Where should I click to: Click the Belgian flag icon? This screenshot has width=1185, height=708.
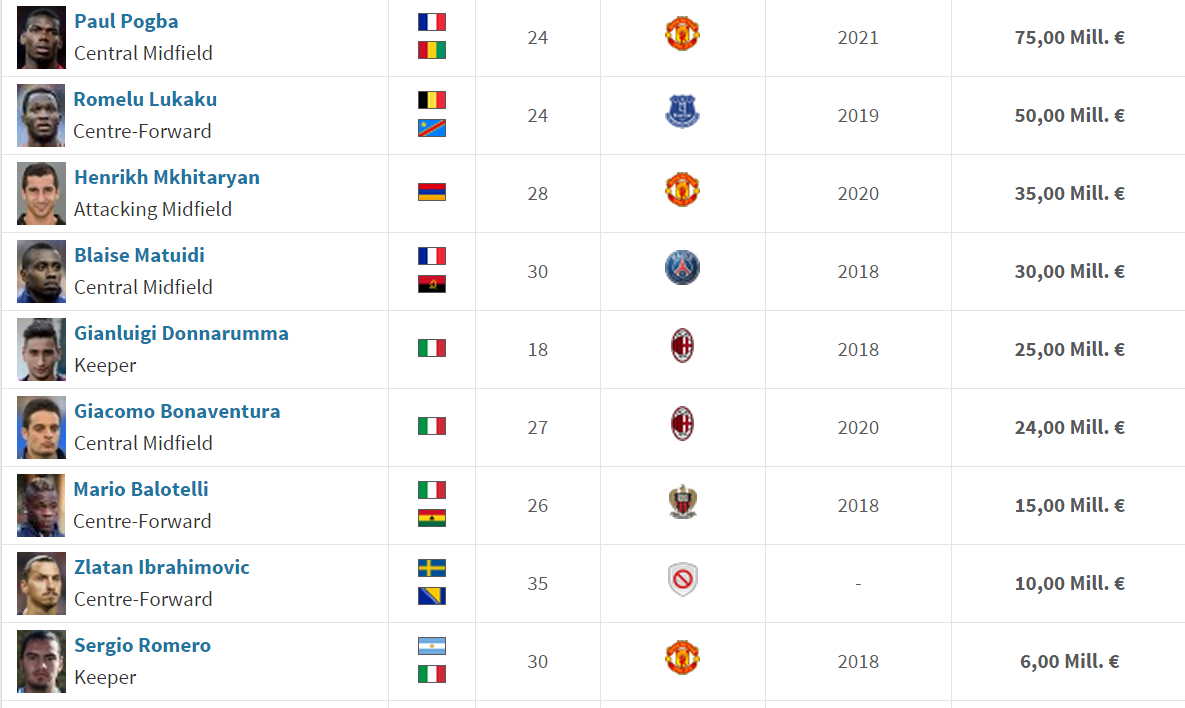432,100
